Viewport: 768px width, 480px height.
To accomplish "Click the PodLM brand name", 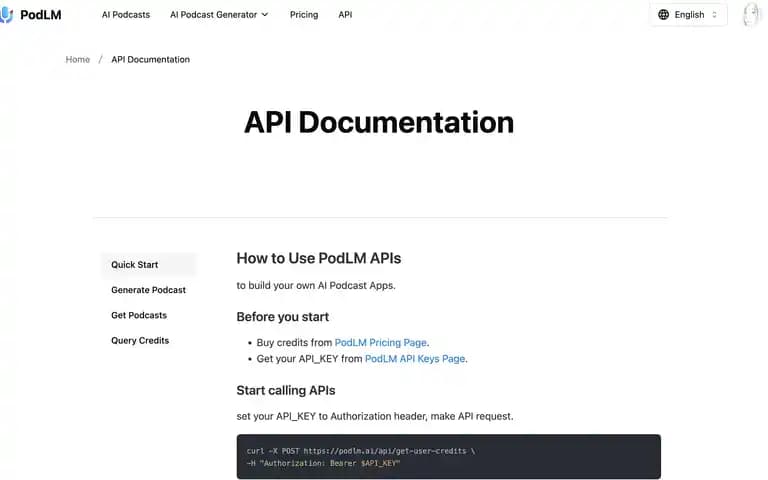I will coord(41,15).
